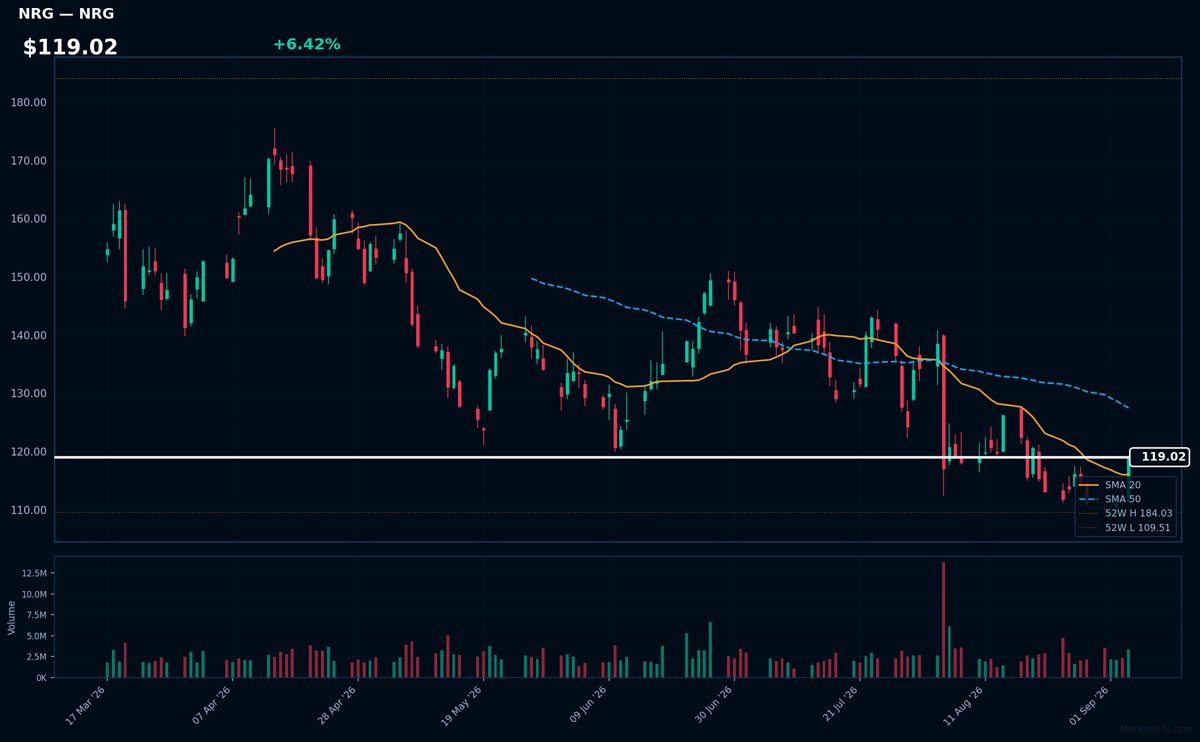Click the 110.00 price axis label

click(29, 510)
